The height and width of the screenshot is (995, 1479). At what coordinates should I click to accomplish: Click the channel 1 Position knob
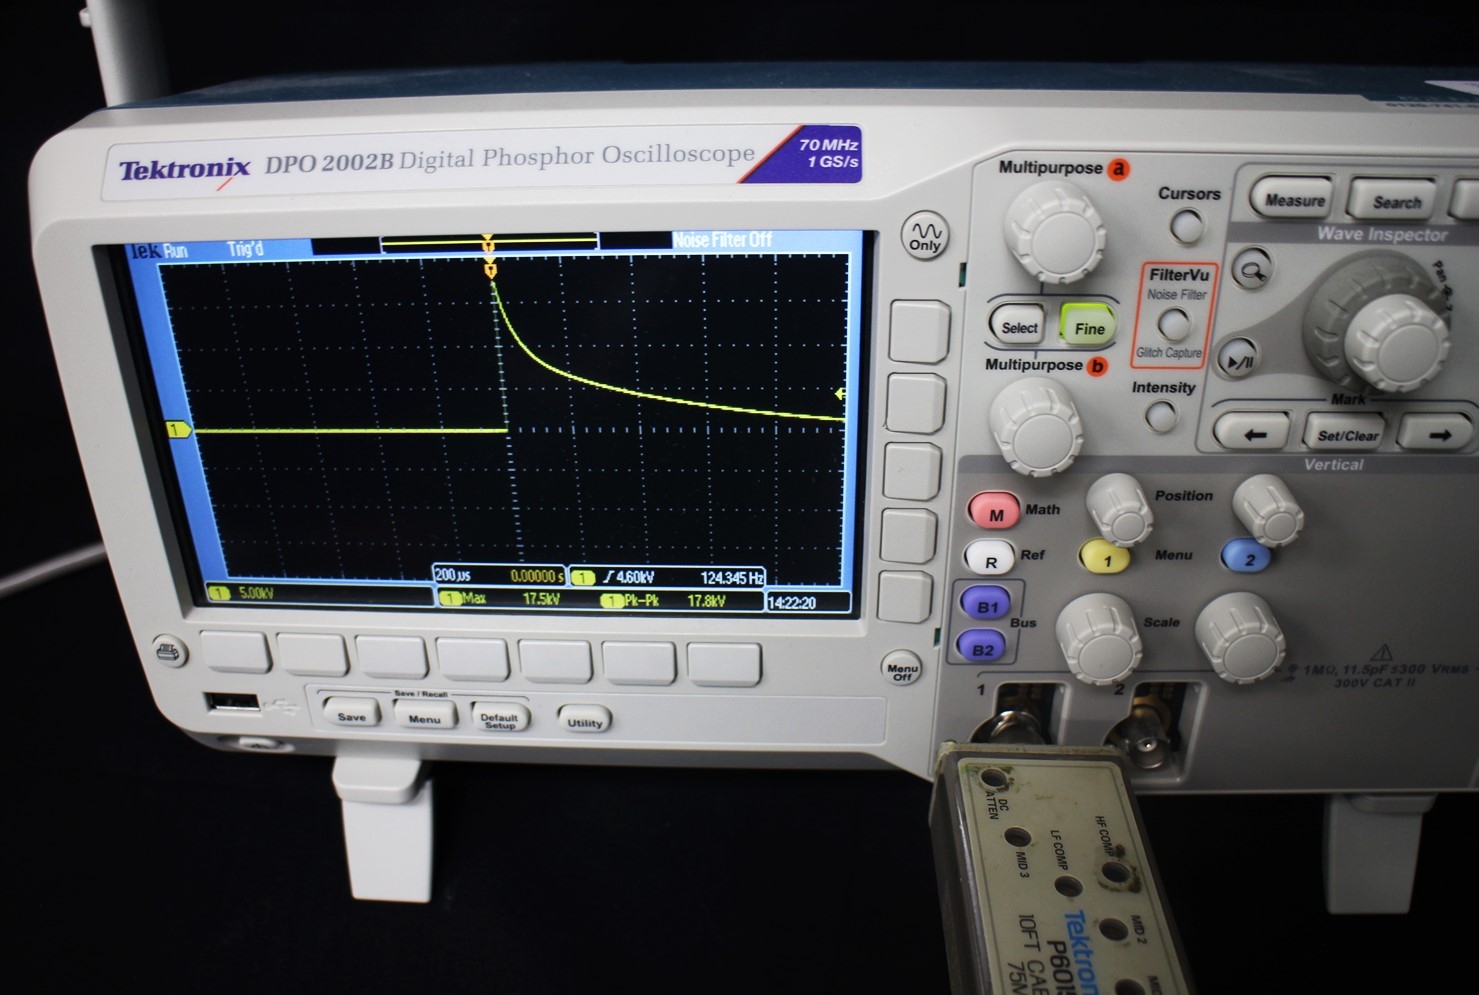pos(1119,508)
